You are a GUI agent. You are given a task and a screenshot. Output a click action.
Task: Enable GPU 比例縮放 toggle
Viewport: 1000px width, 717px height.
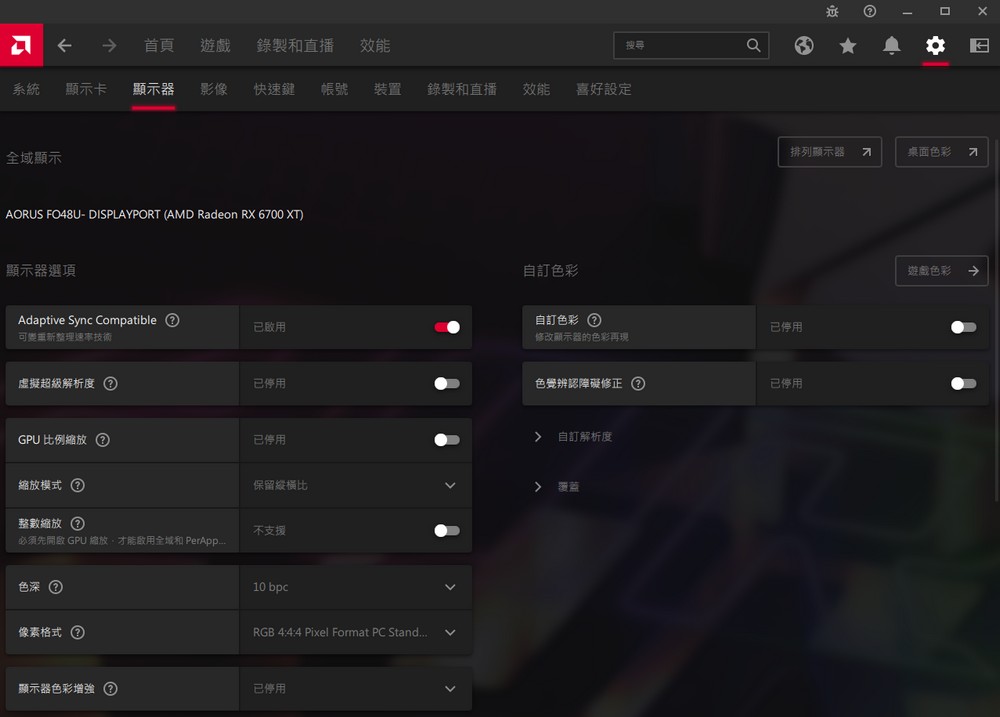coord(447,440)
